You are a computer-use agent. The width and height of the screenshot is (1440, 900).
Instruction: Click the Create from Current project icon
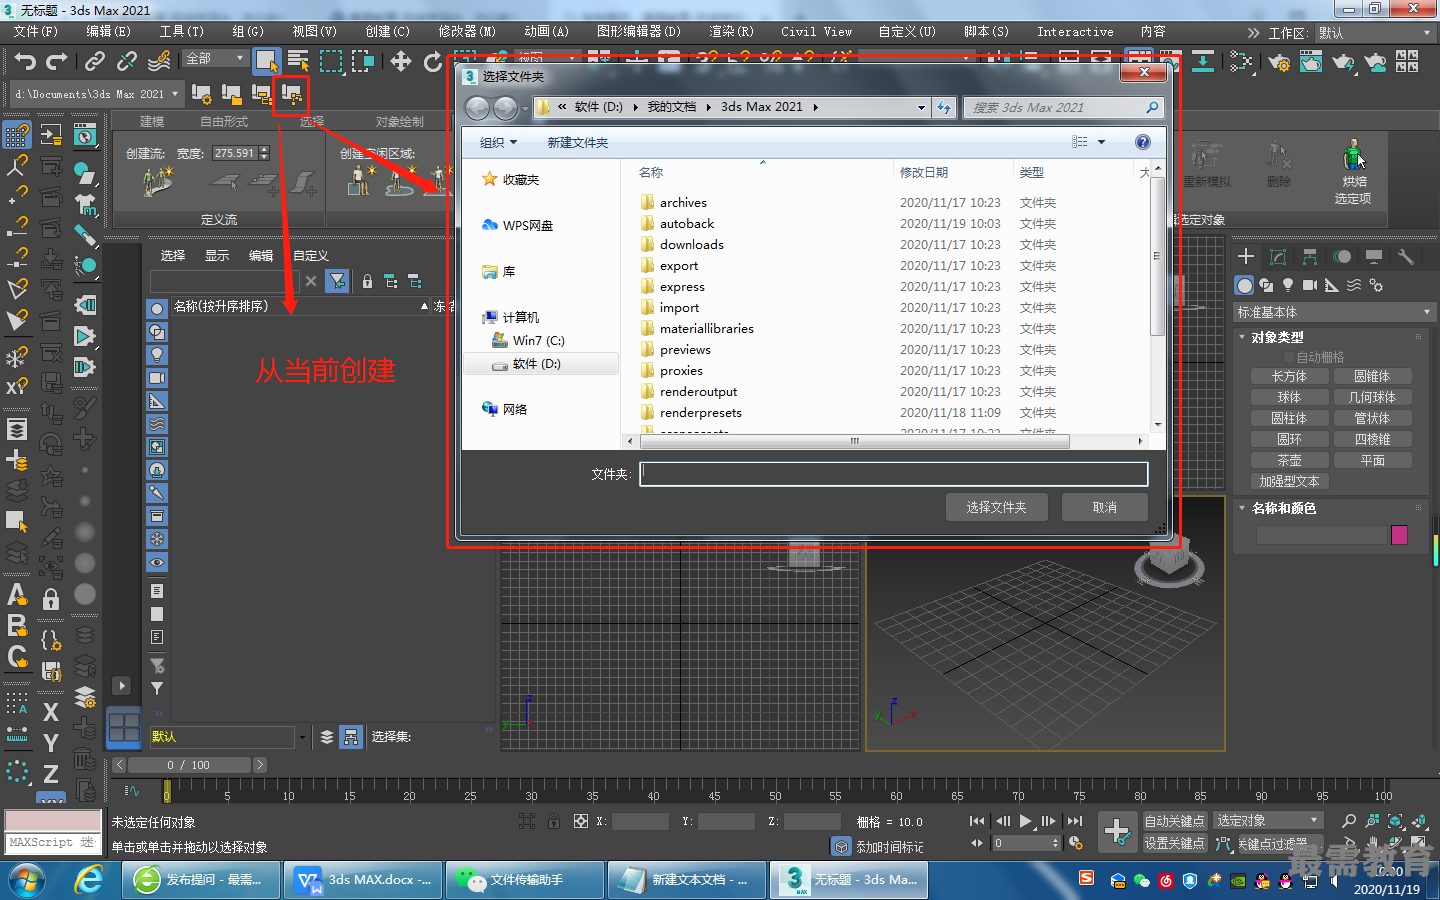[291, 94]
